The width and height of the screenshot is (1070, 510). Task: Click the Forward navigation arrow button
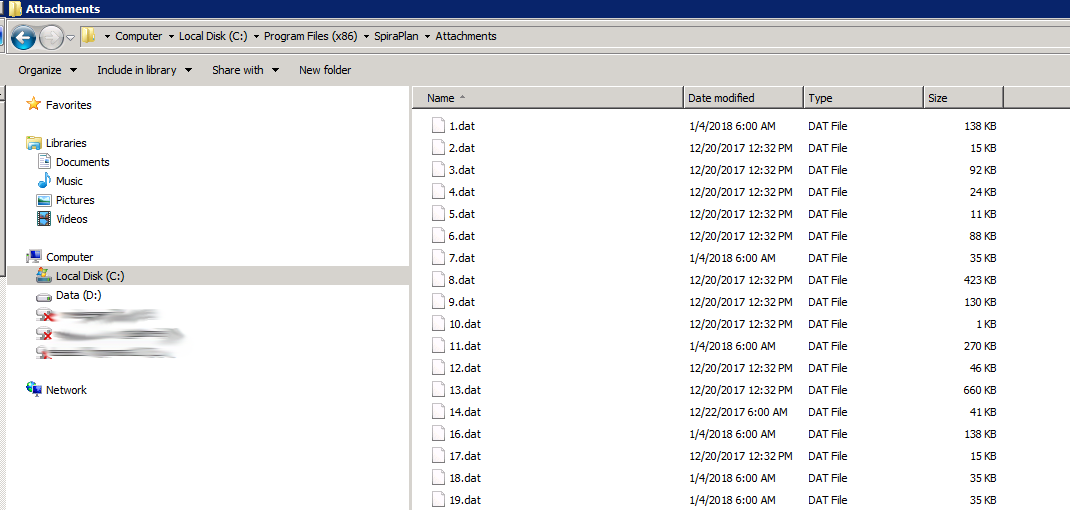(x=51, y=38)
